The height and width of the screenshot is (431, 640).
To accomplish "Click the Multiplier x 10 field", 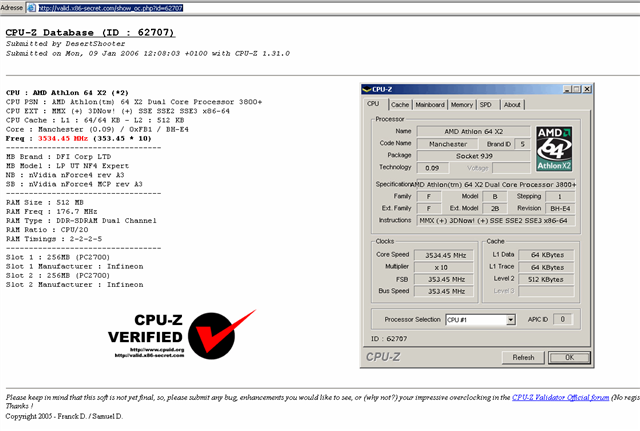I will 444,267.
